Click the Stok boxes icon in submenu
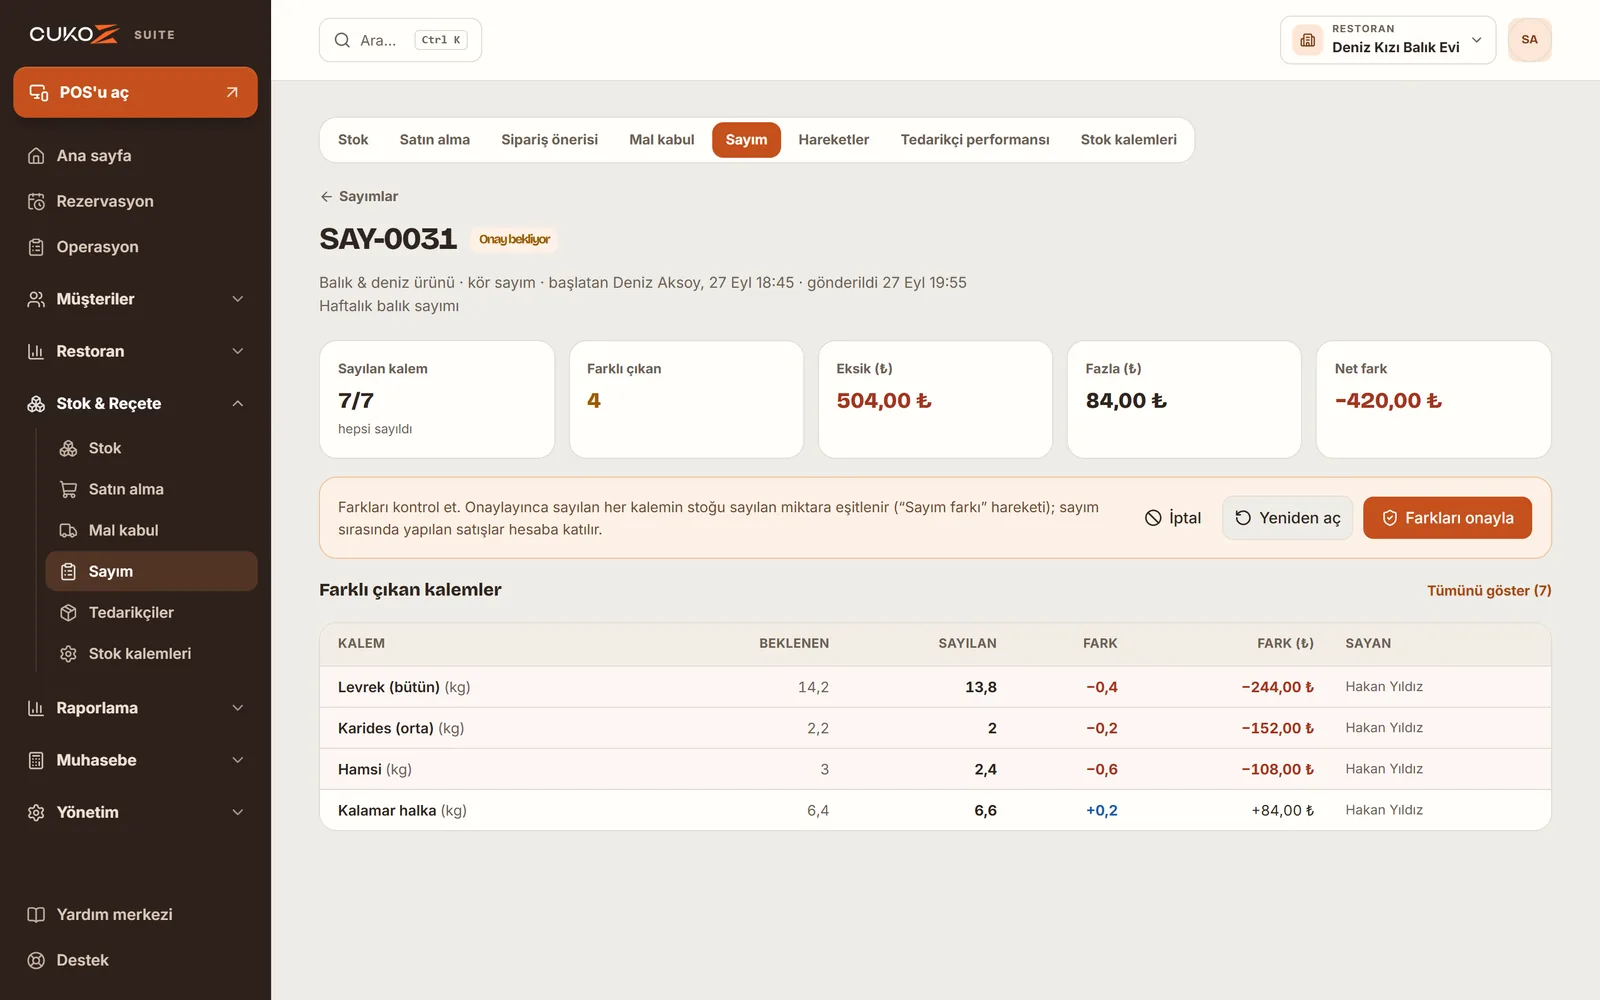Screen dimensions: 1600x1000 click(68, 449)
